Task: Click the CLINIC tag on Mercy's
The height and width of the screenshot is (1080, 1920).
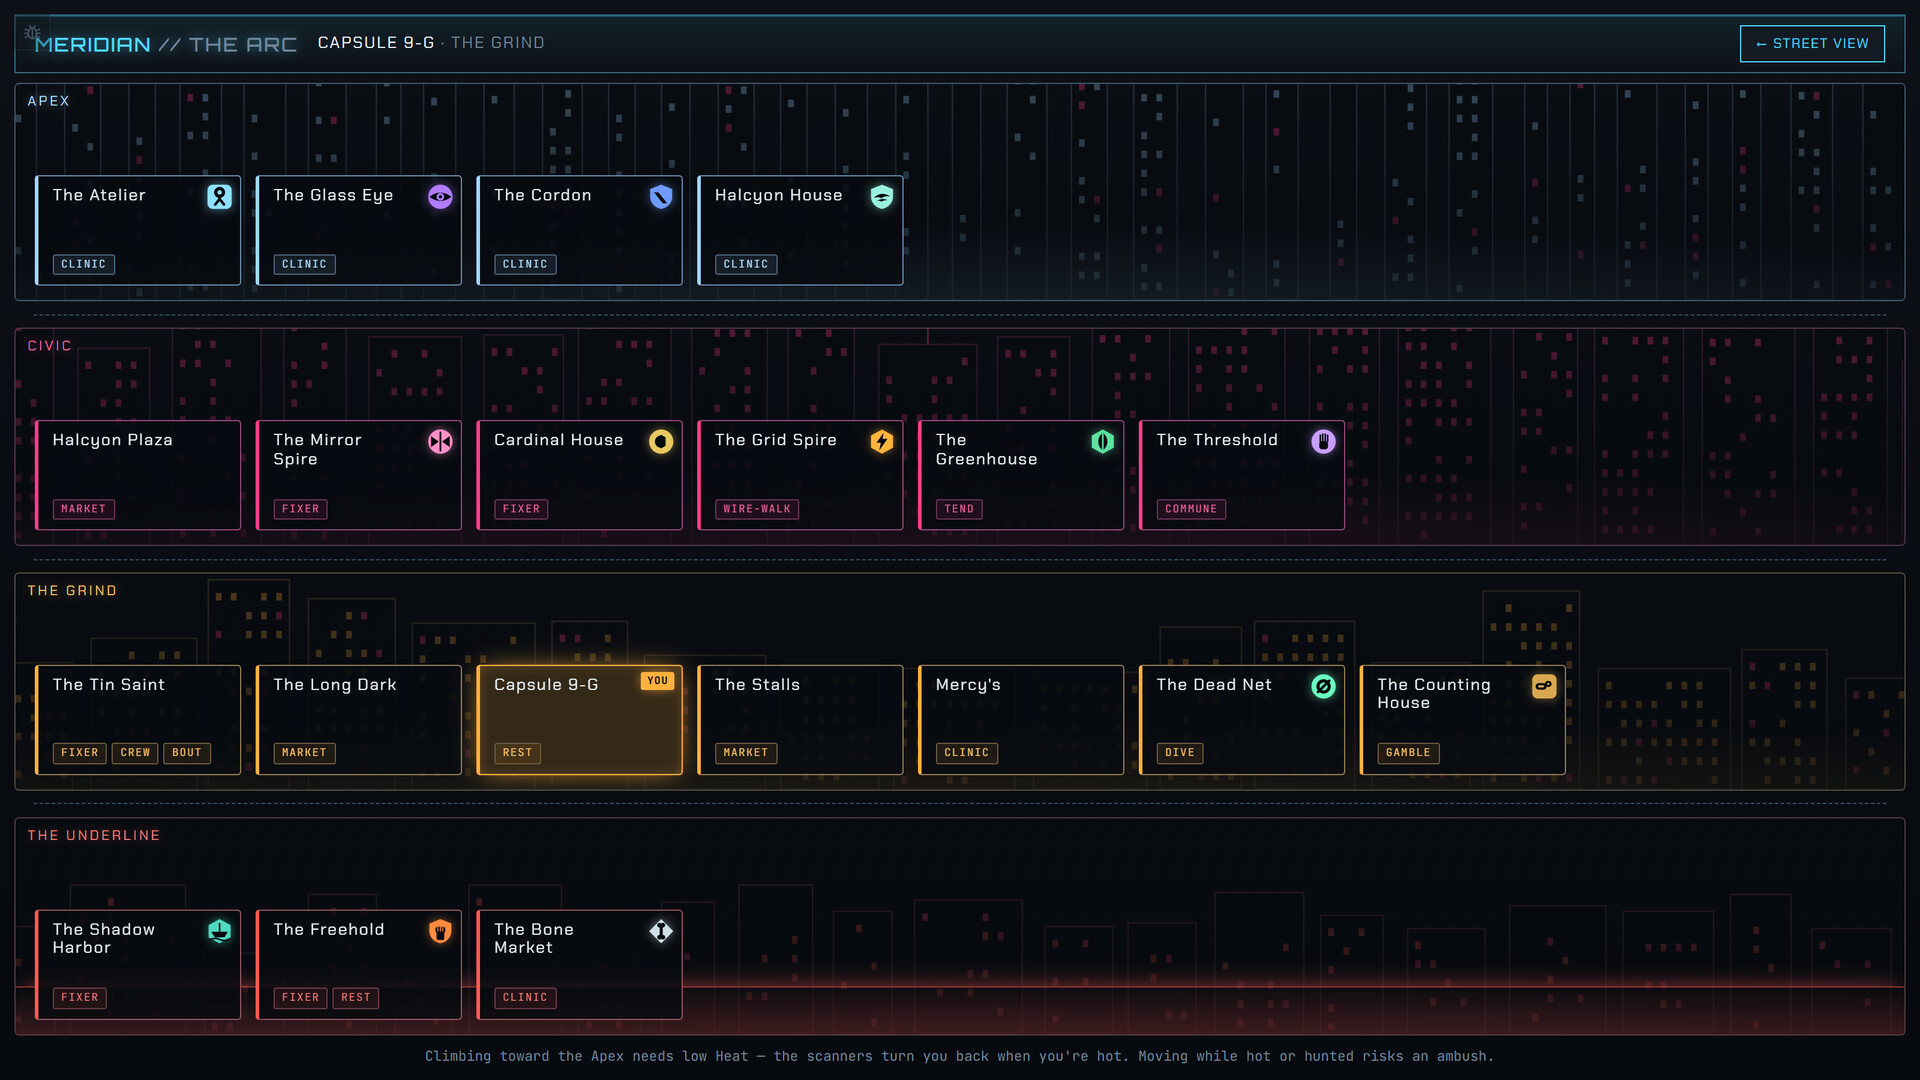Action: [x=967, y=753]
